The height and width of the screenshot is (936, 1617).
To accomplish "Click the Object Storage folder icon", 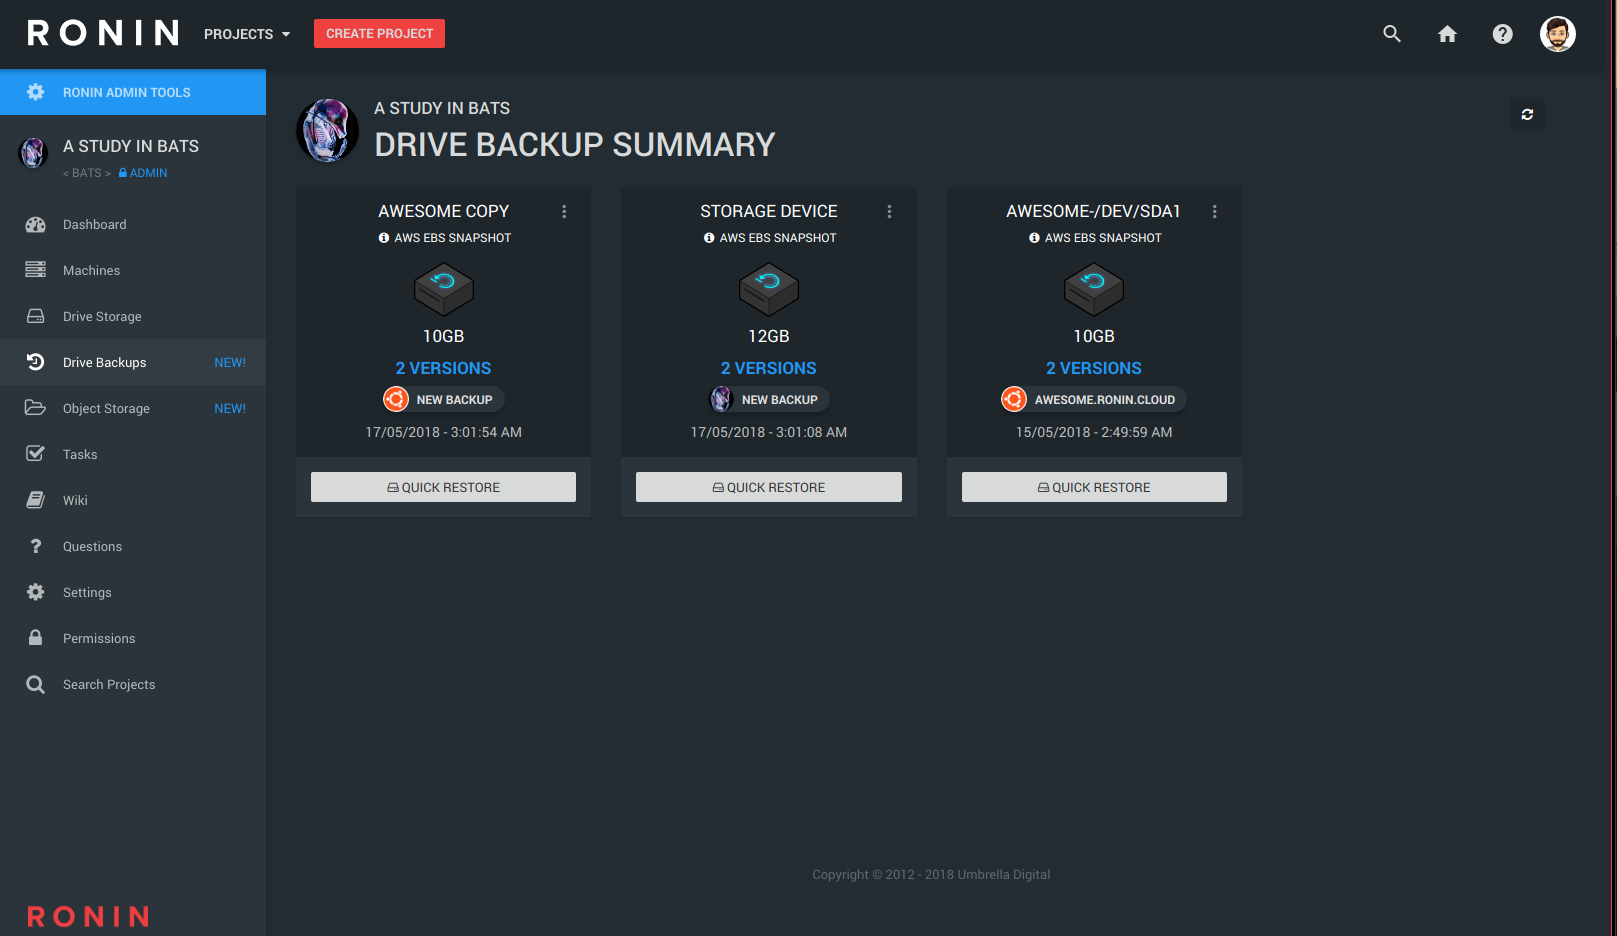I will 35,408.
